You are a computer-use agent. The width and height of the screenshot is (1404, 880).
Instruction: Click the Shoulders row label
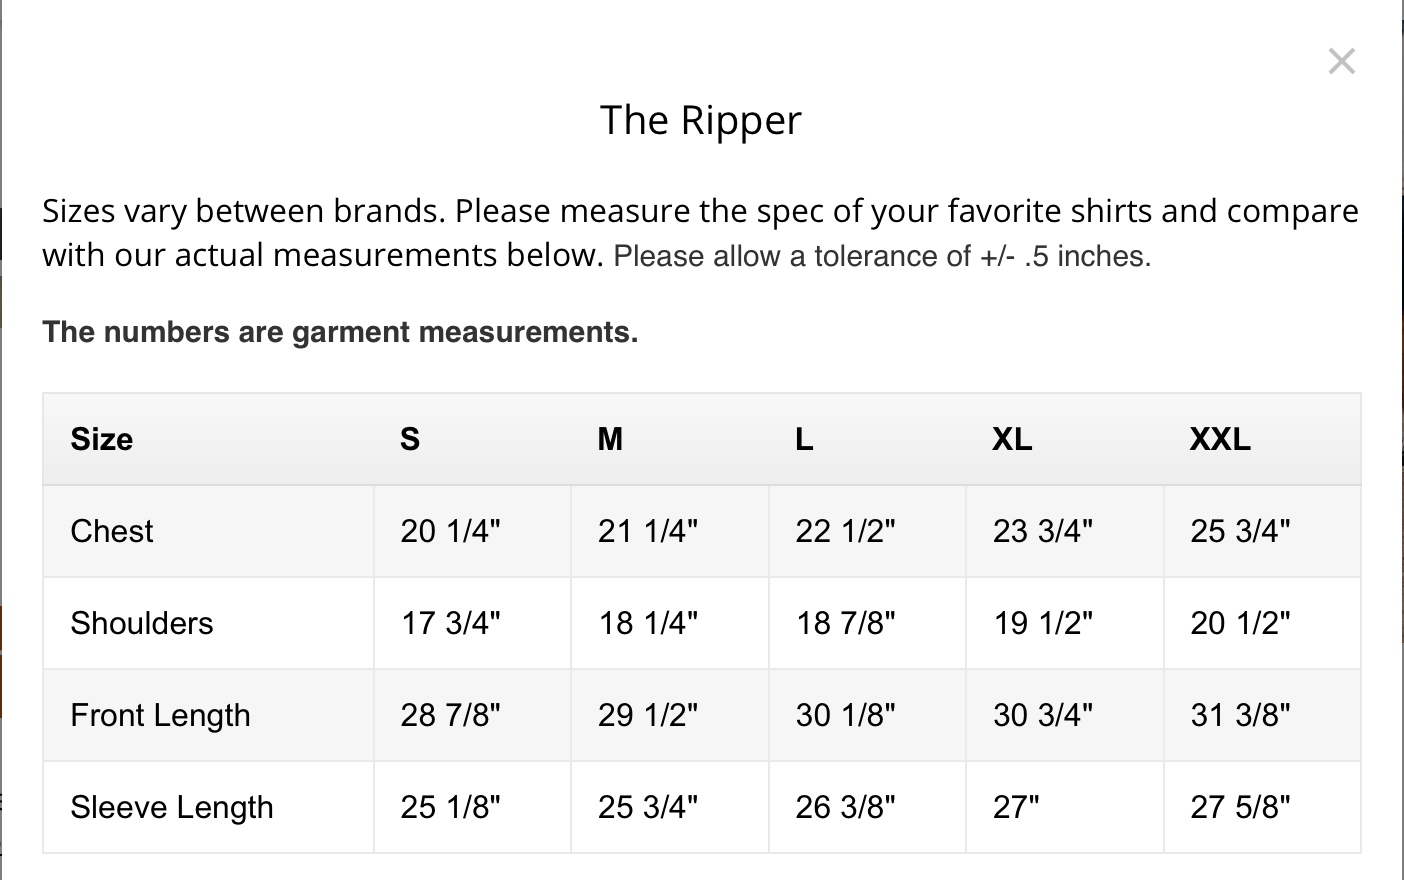142,623
